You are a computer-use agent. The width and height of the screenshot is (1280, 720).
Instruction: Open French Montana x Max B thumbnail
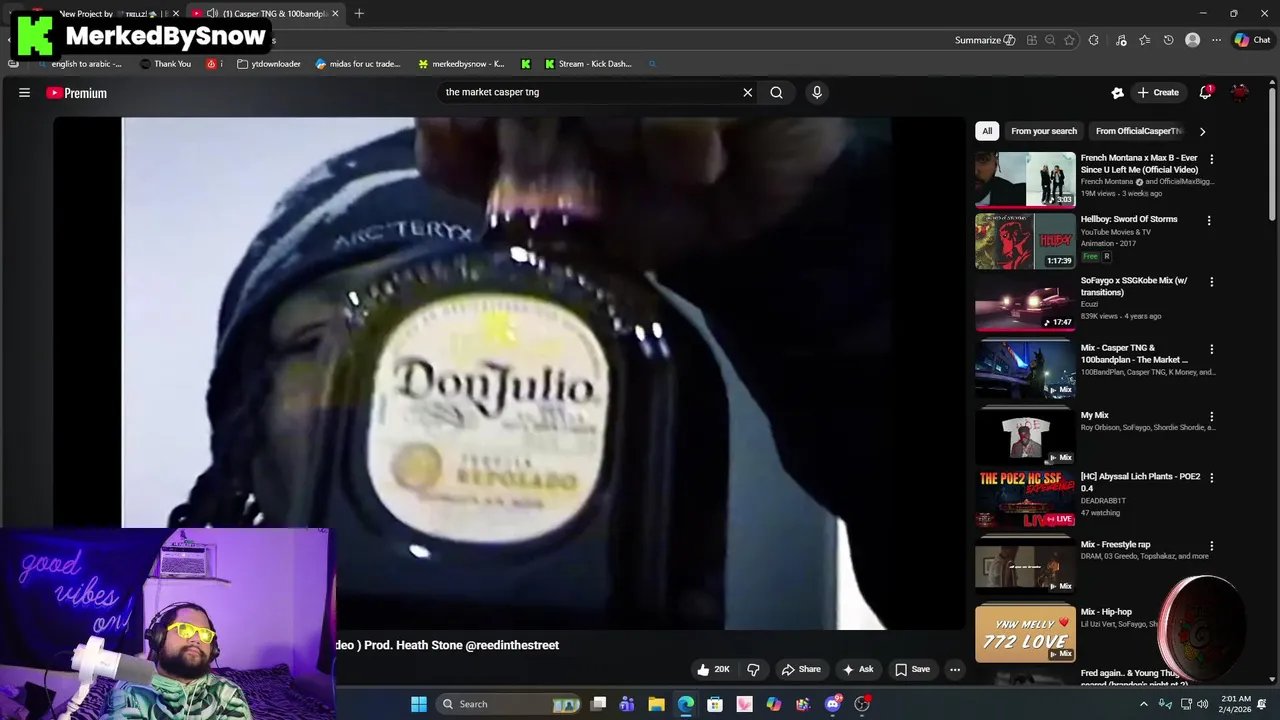click(1025, 179)
